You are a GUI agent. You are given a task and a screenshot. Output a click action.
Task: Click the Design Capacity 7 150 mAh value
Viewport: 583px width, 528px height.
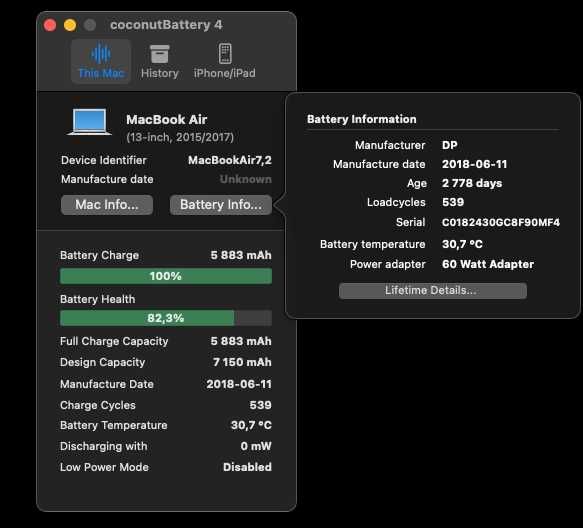242,362
